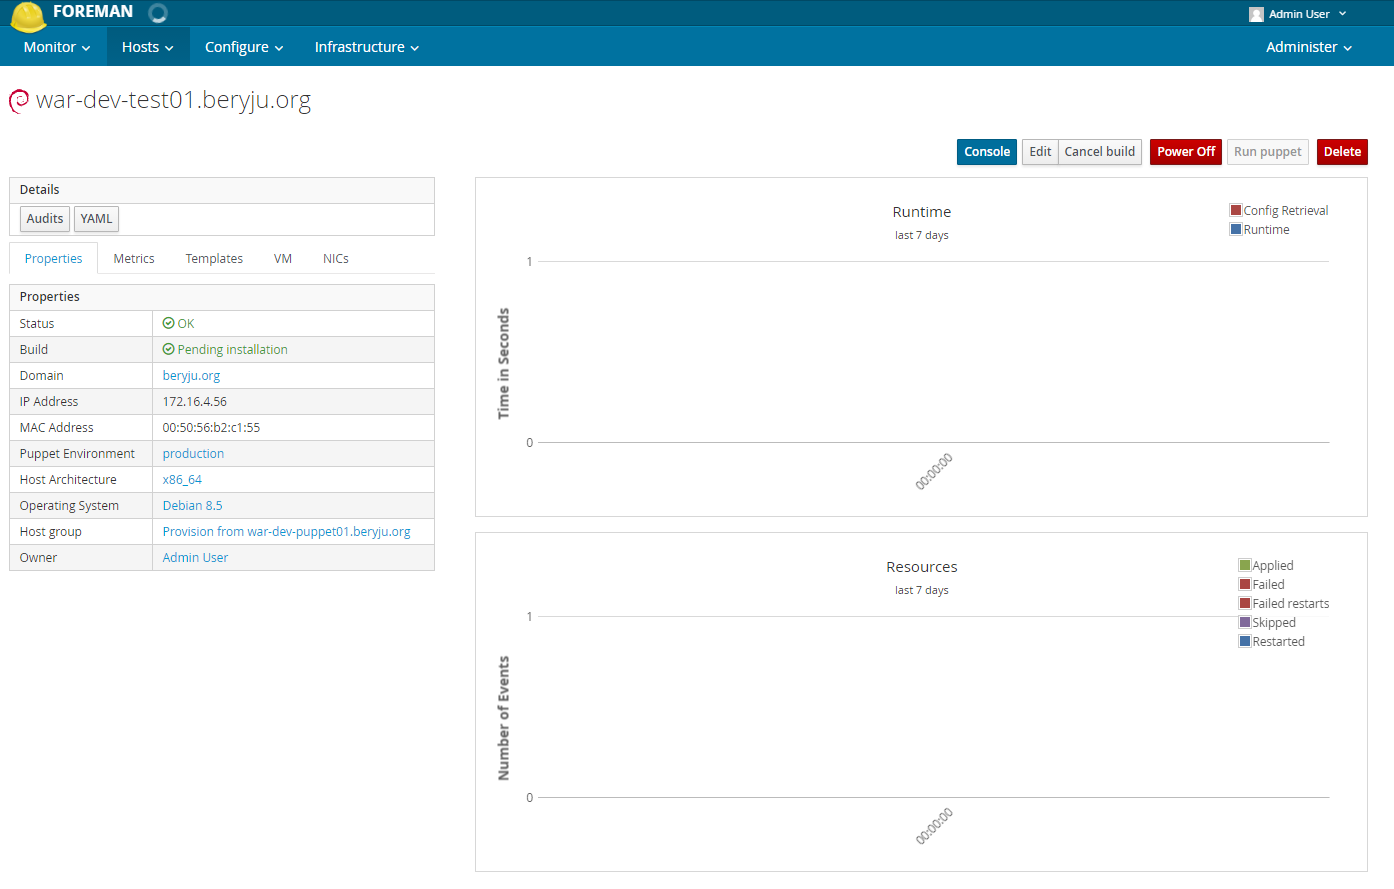
Task: Expand the Admin User account menu
Action: pyautogui.click(x=1298, y=14)
